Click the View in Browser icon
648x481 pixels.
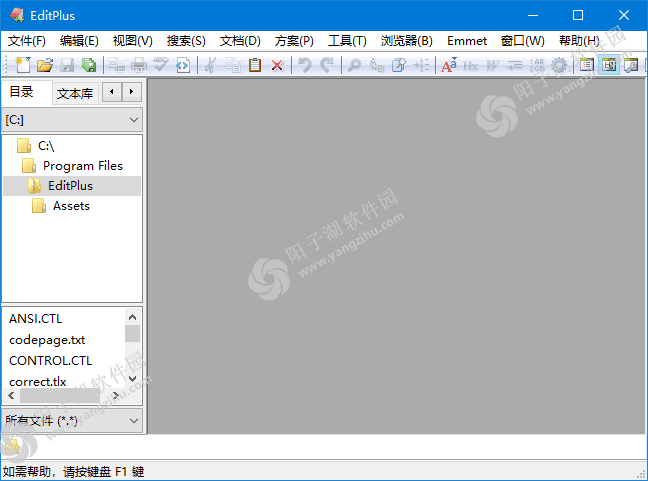(x=183, y=65)
